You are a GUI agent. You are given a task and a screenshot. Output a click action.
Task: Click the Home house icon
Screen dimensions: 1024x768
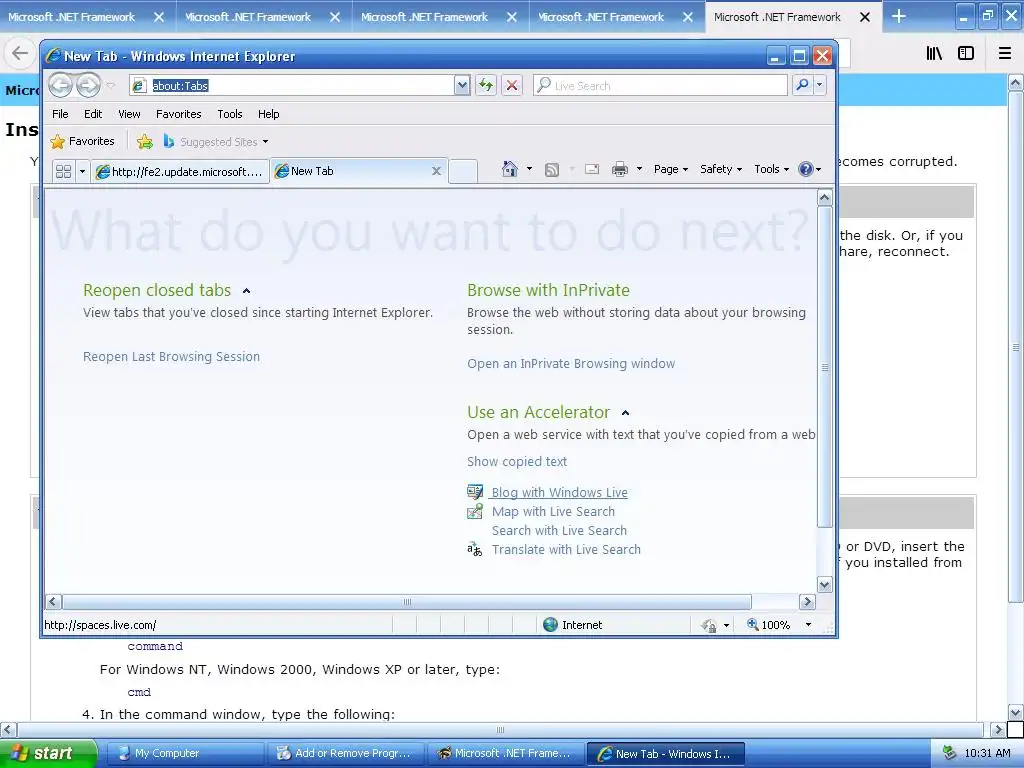(509, 169)
